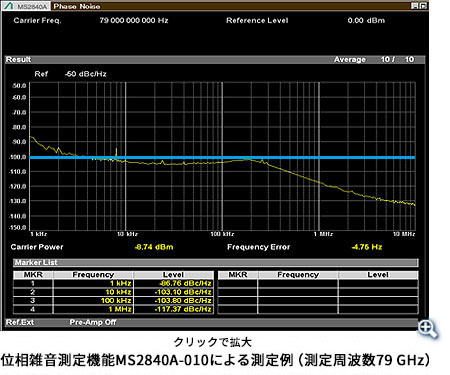Click the left Level column header
450x375 pixels.
(173, 275)
